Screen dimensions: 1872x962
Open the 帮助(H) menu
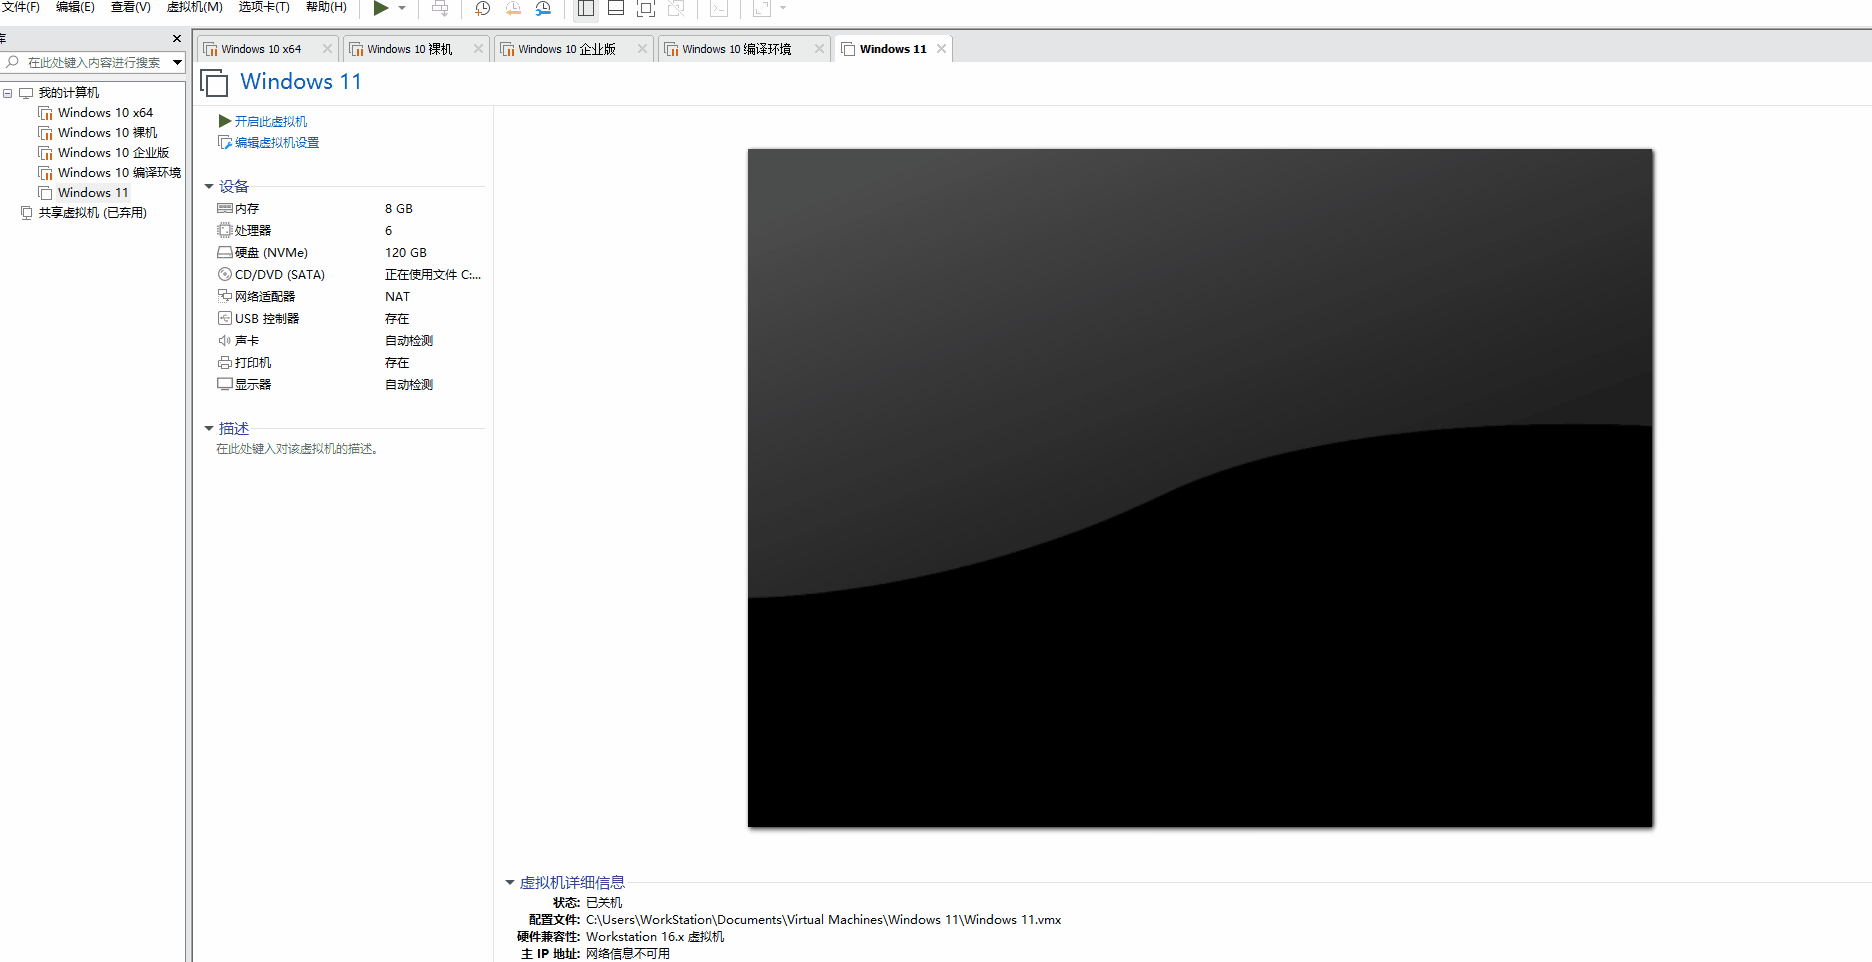click(326, 7)
